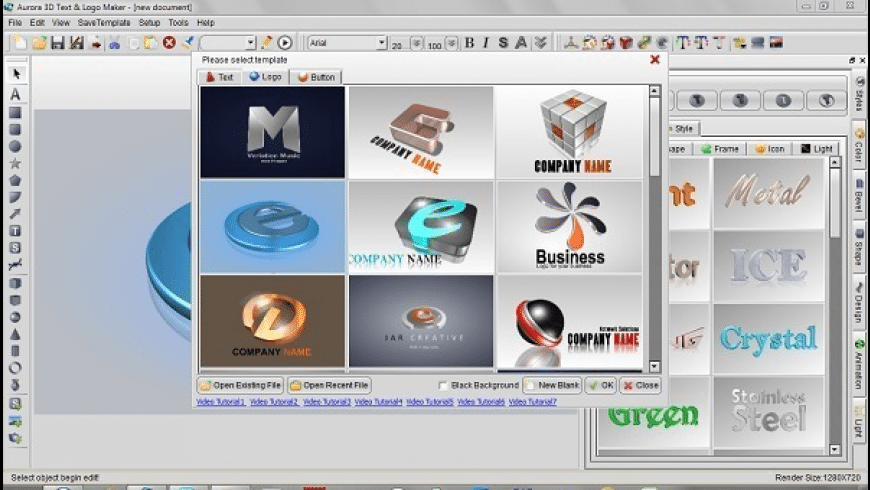Open the Icon tab in the styles panel
Screen dimensions: 870x490
(x=770, y=149)
